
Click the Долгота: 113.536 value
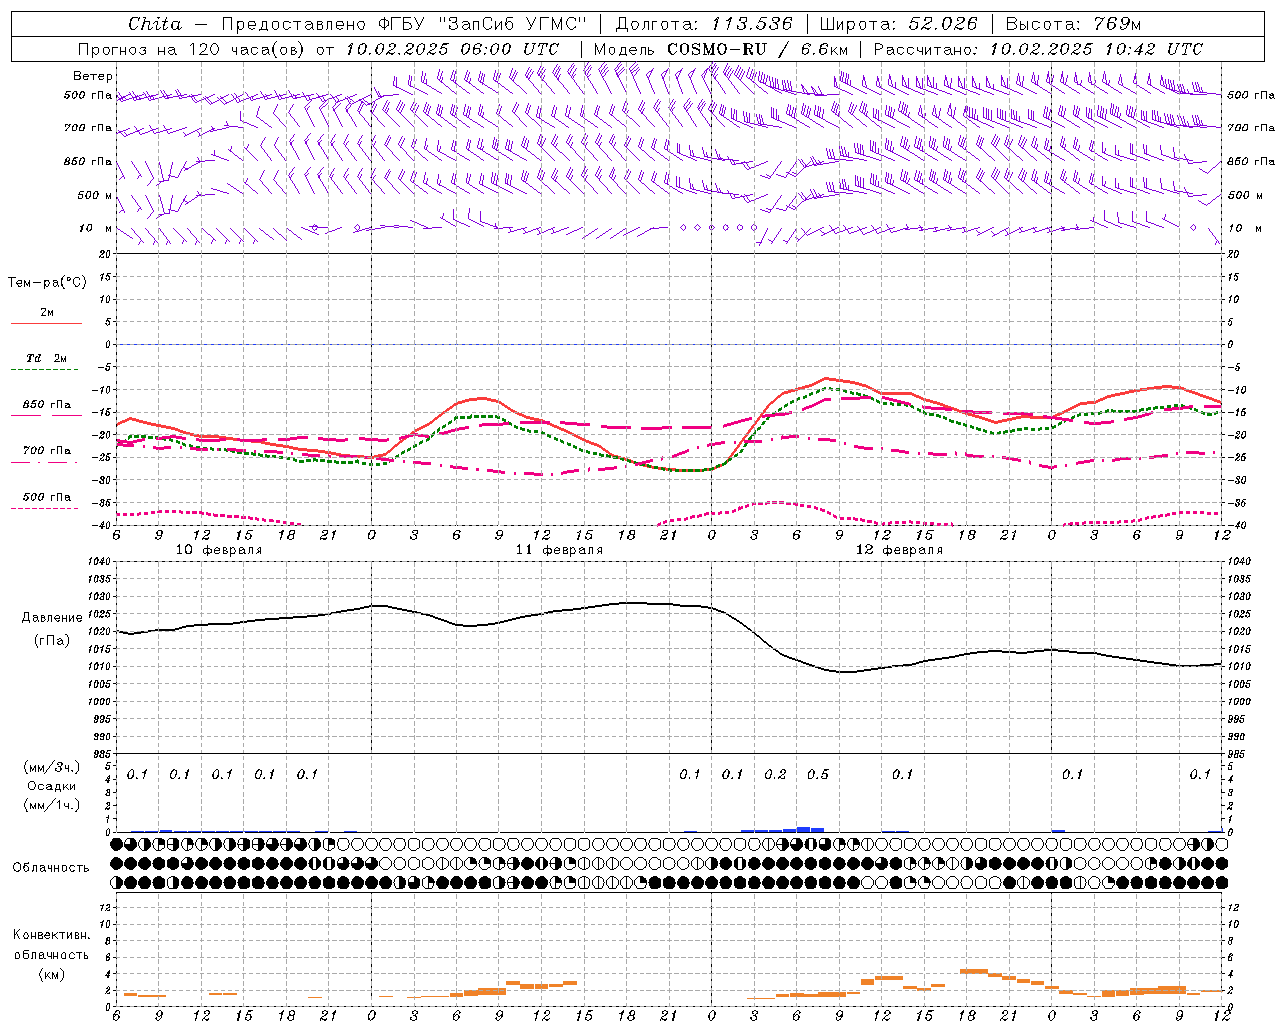(x=704, y=24)
